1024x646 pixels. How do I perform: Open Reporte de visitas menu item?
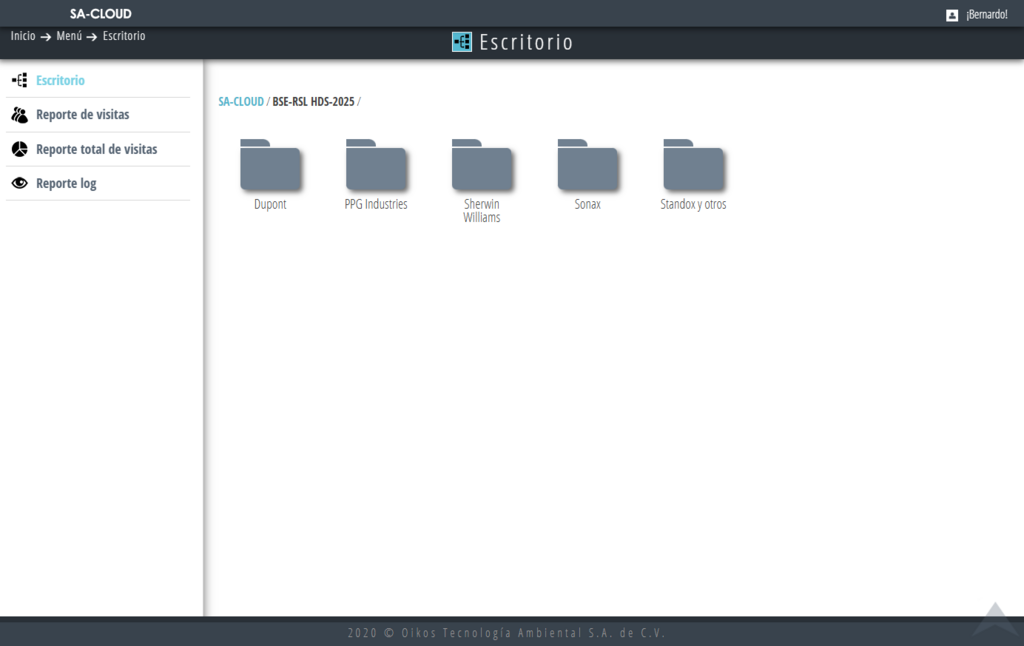pyautogui.click(x=82, y=115)
